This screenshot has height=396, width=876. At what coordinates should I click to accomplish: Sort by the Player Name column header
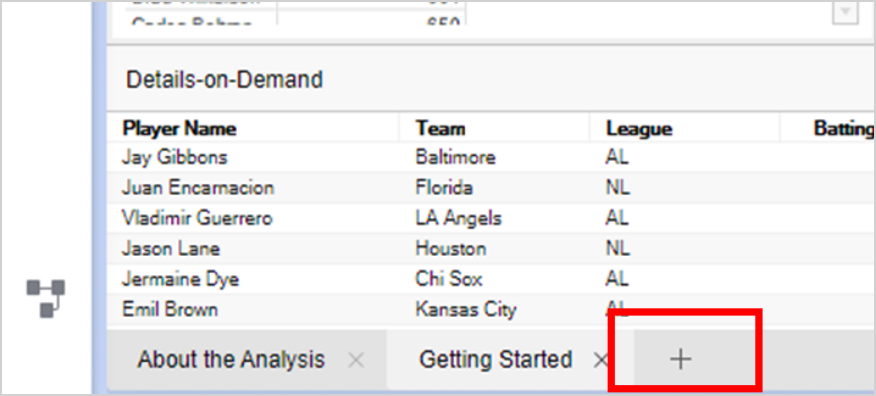pyautogui.click(x=179, y=129)
